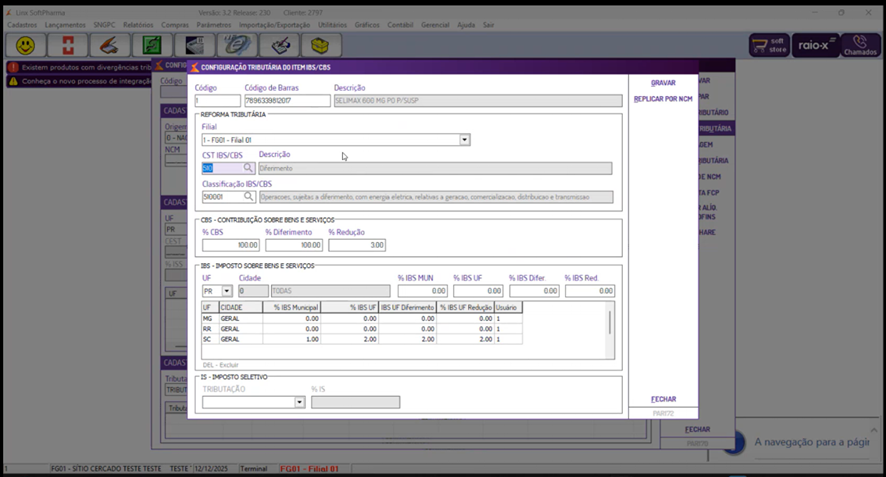Image resolution: width=886 pixels, height=477 pixels.
Task: Expand the Filial dropdown
Action: [x=464, y=140]
